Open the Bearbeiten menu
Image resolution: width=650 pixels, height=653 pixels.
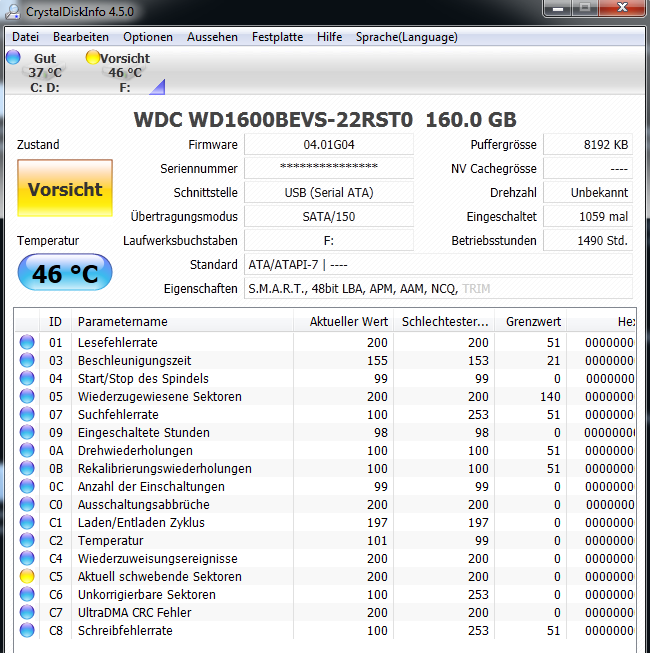point(81,37)
